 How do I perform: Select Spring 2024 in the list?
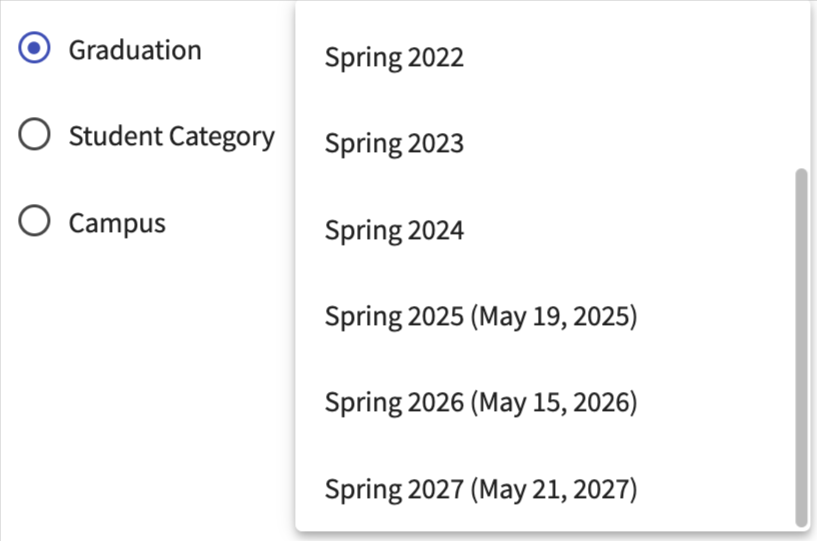pyautogui.click(x=394, y=230)
